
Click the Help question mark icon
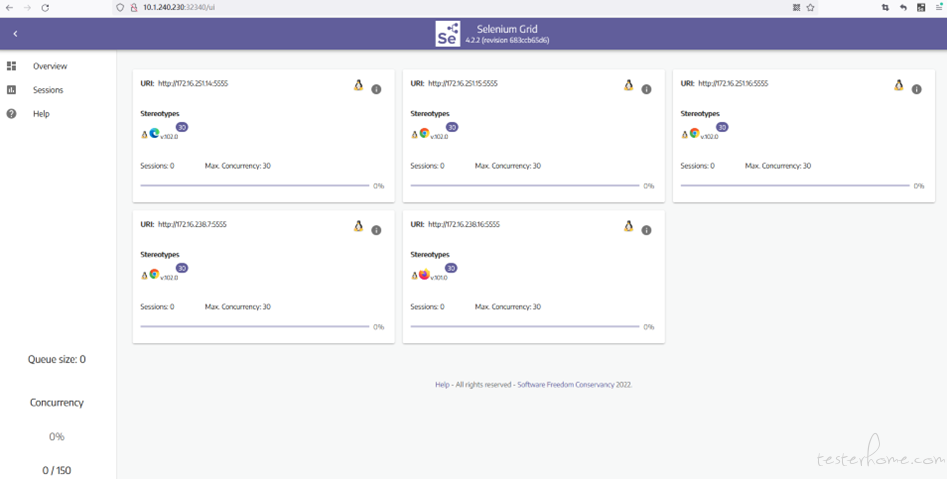coord(11,114)
